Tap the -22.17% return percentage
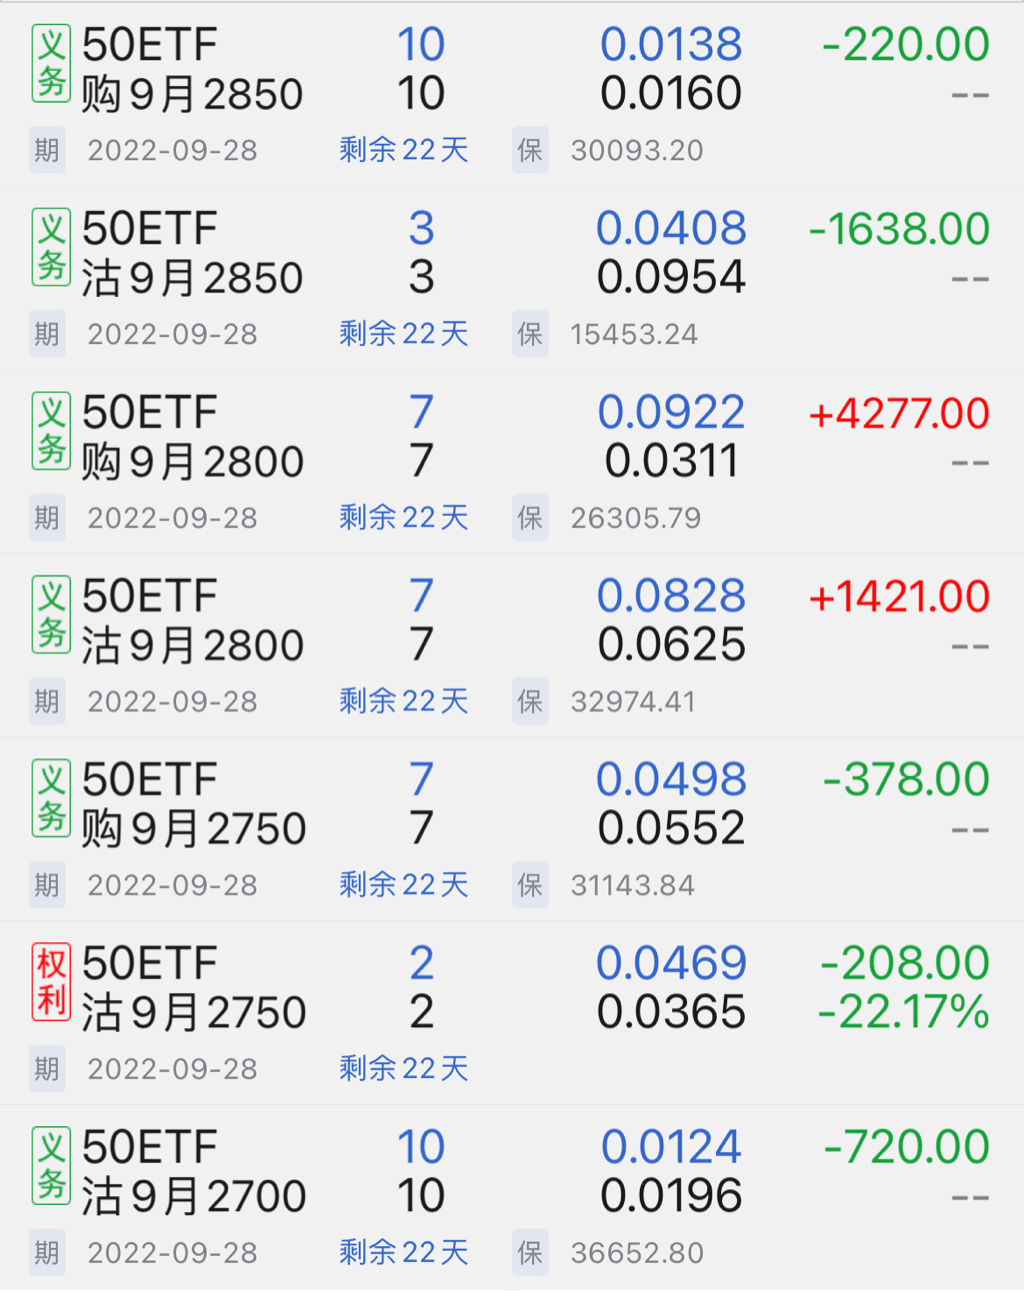1024x1291 pixels. pos(904,1012)
